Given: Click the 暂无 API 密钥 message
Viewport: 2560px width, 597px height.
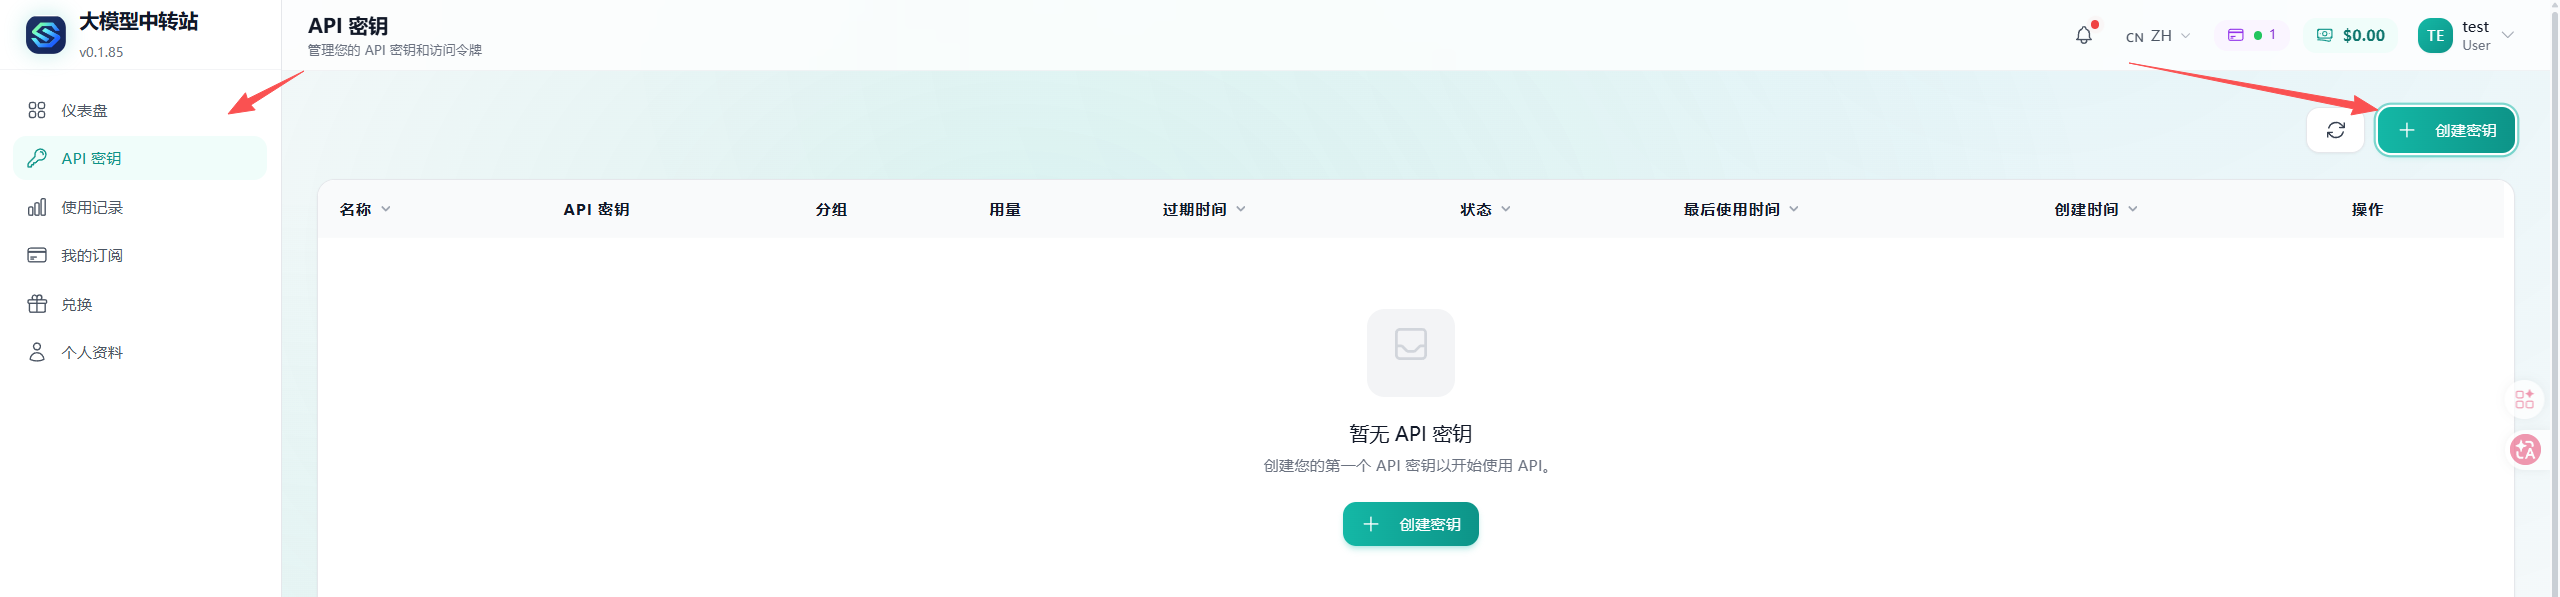Looking at the screenshot, I should point(1410,434).
